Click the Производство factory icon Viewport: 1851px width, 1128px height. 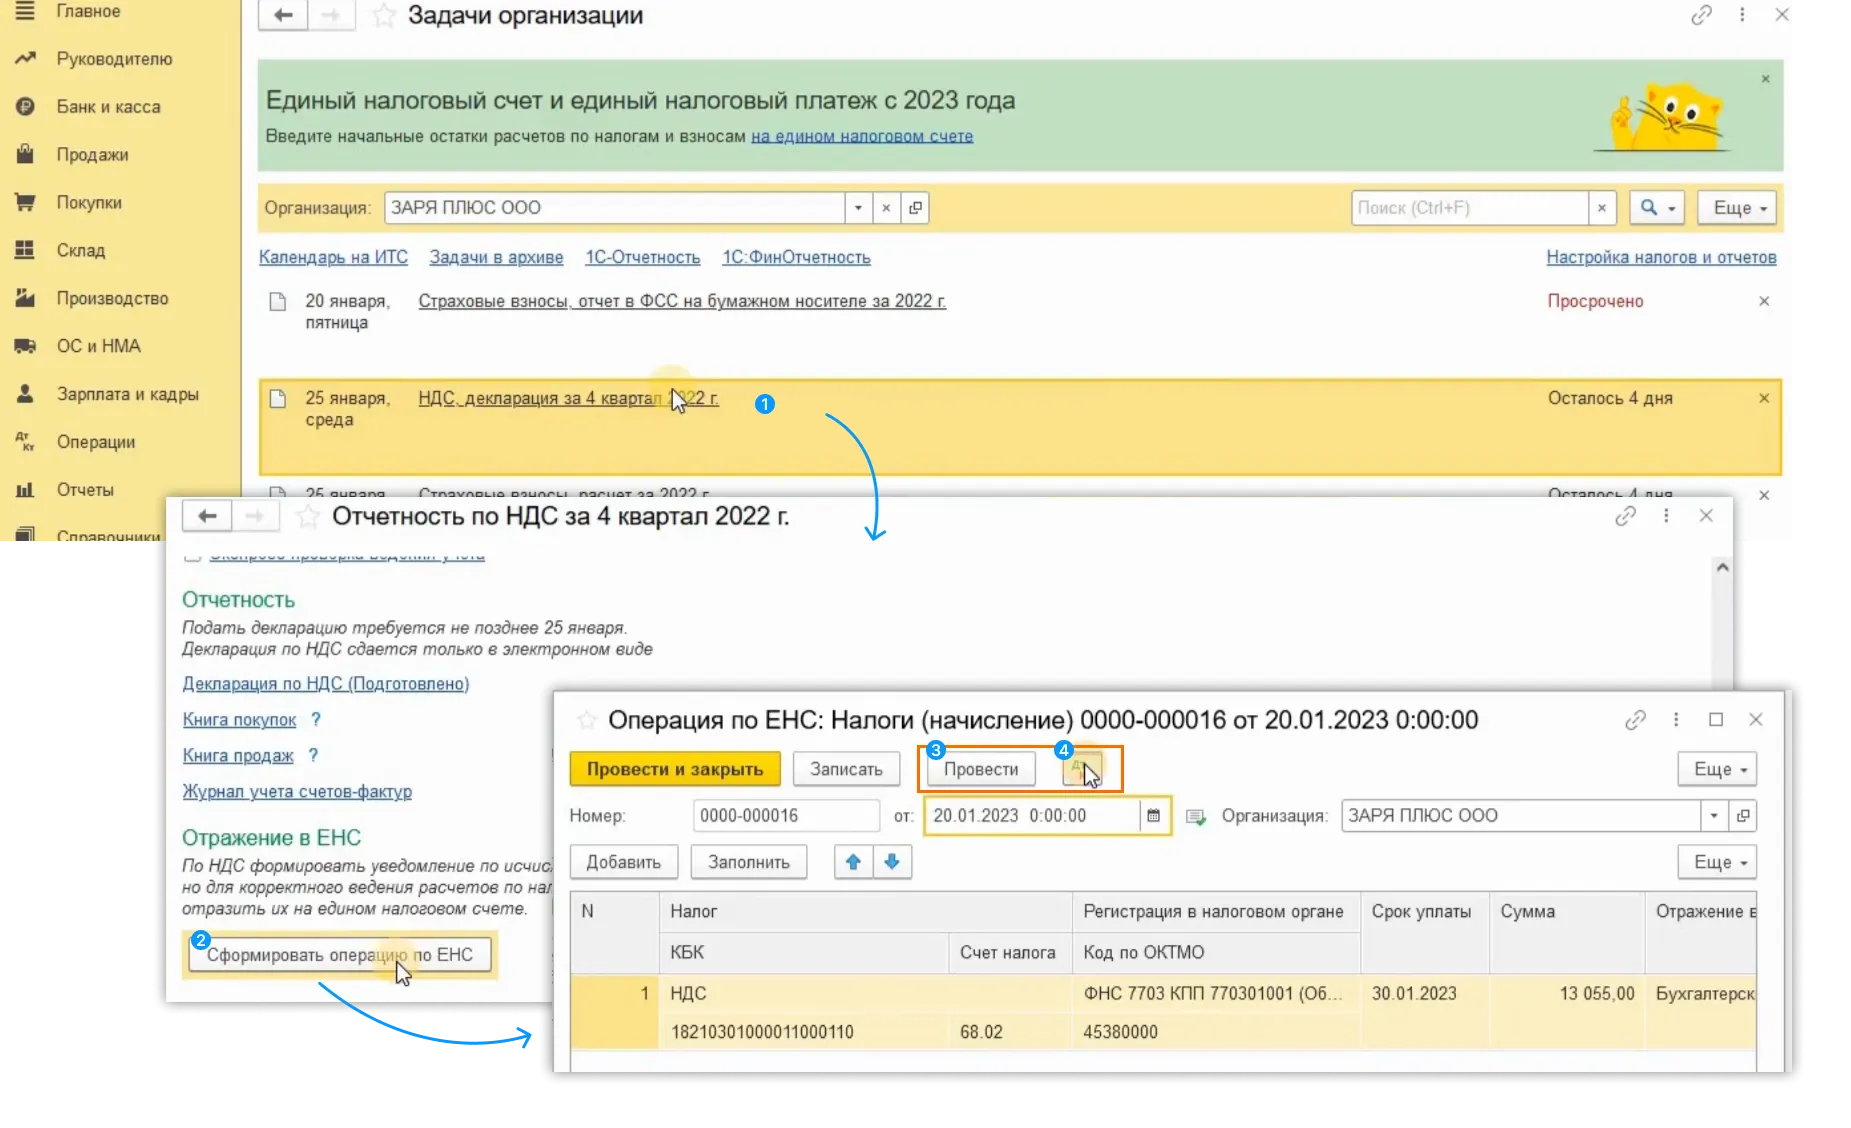click(25, 298)
